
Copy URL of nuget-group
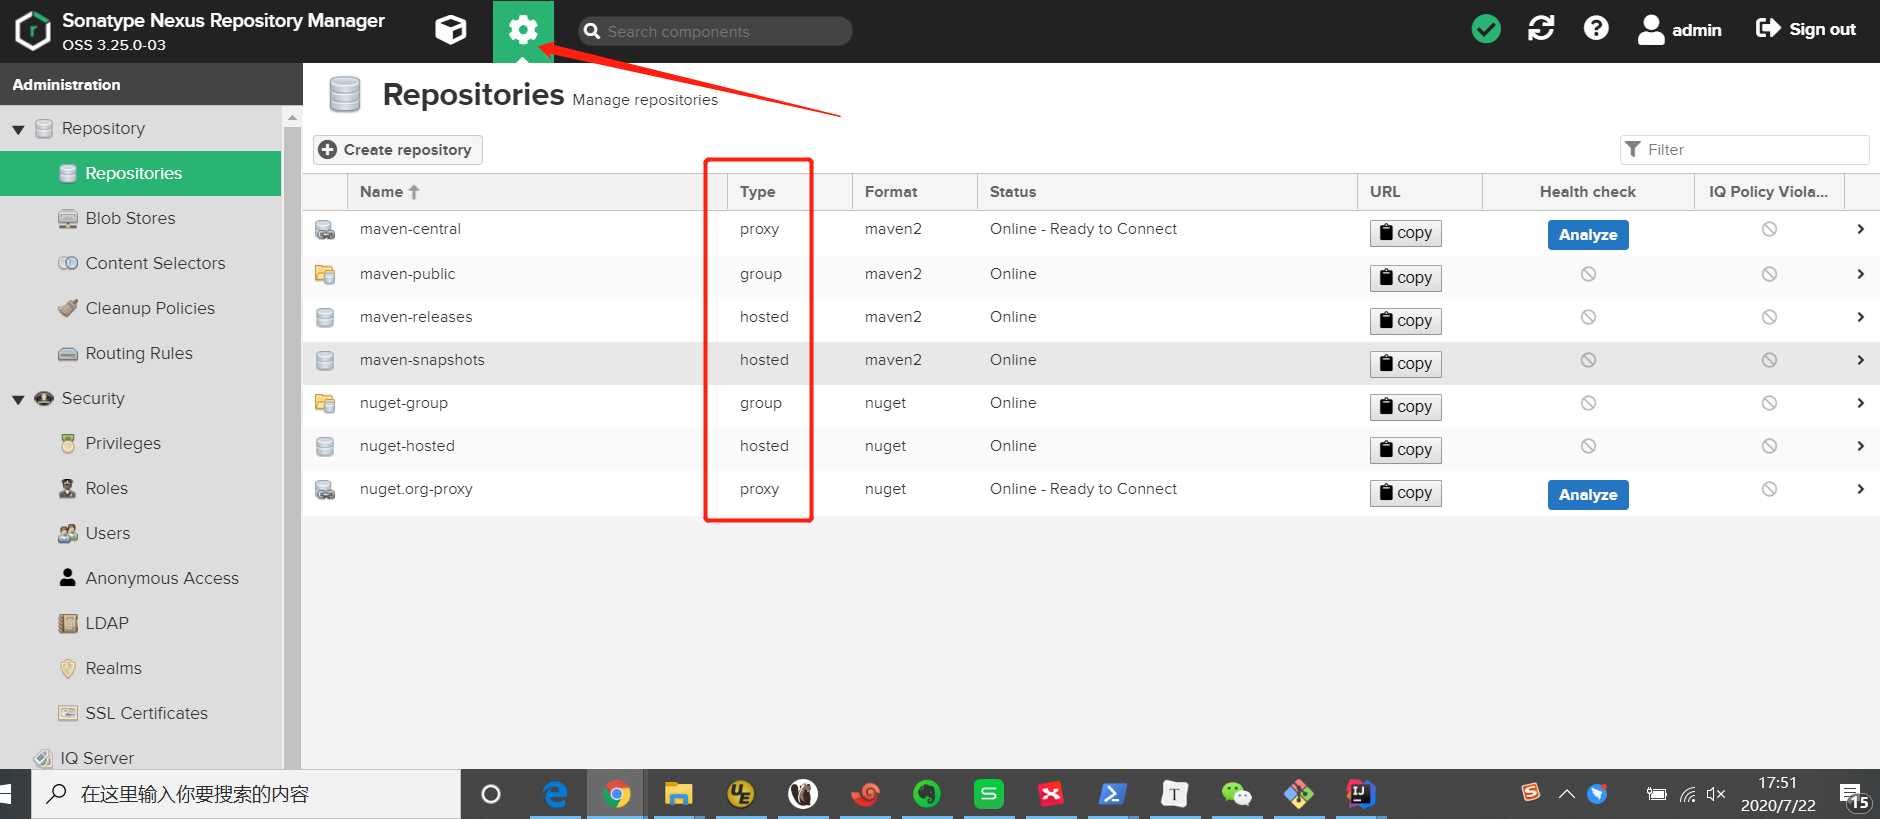pos(1405,407)
